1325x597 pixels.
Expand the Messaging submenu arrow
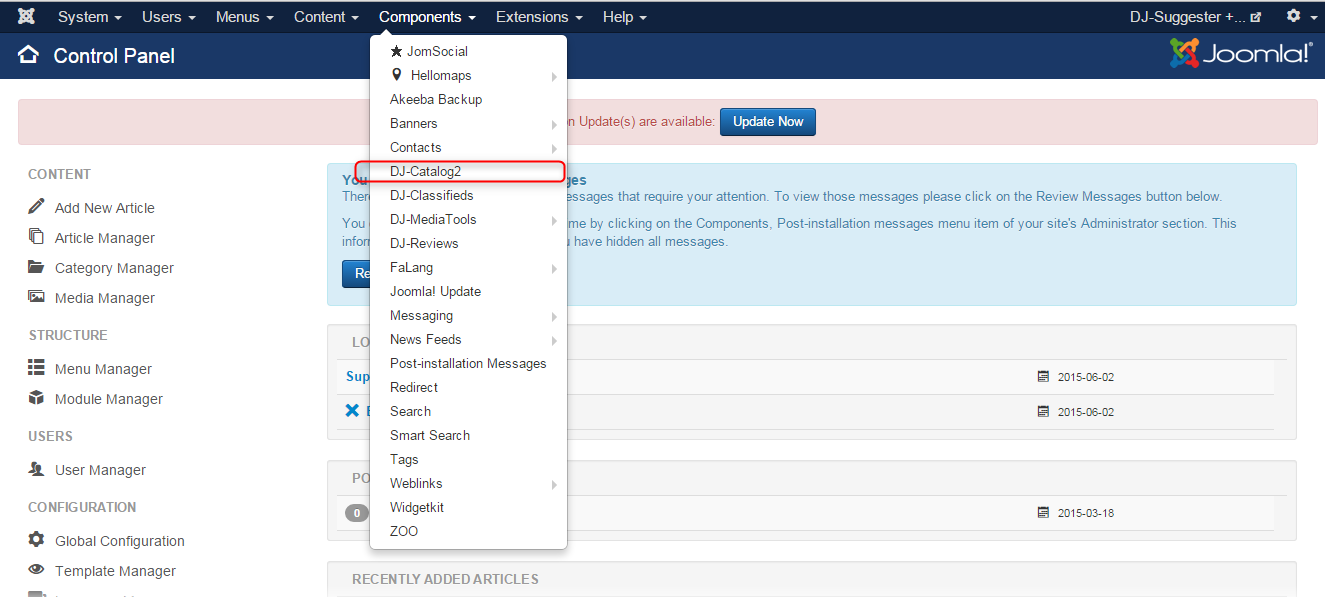click(554, 316)
